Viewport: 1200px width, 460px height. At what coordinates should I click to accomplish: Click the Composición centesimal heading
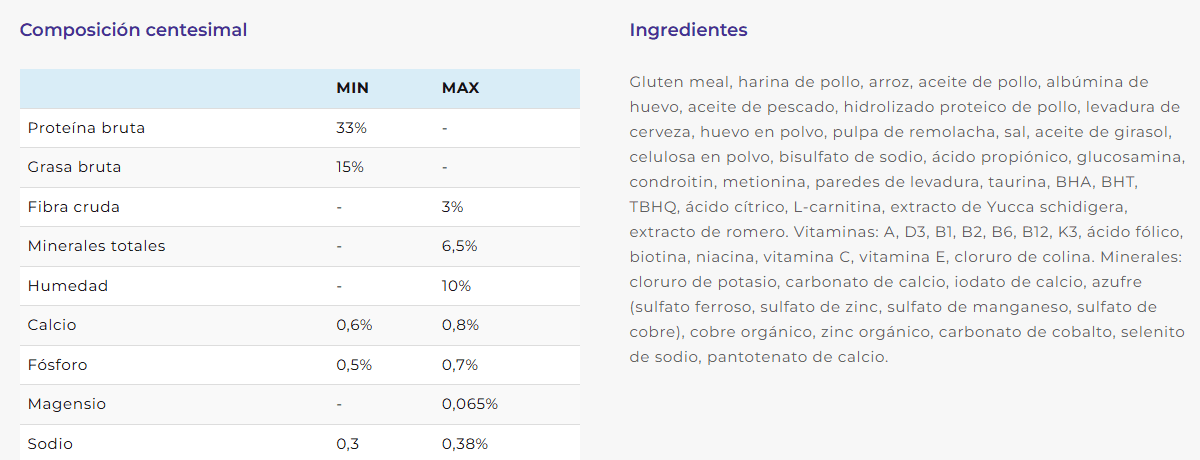pos(133,30)
